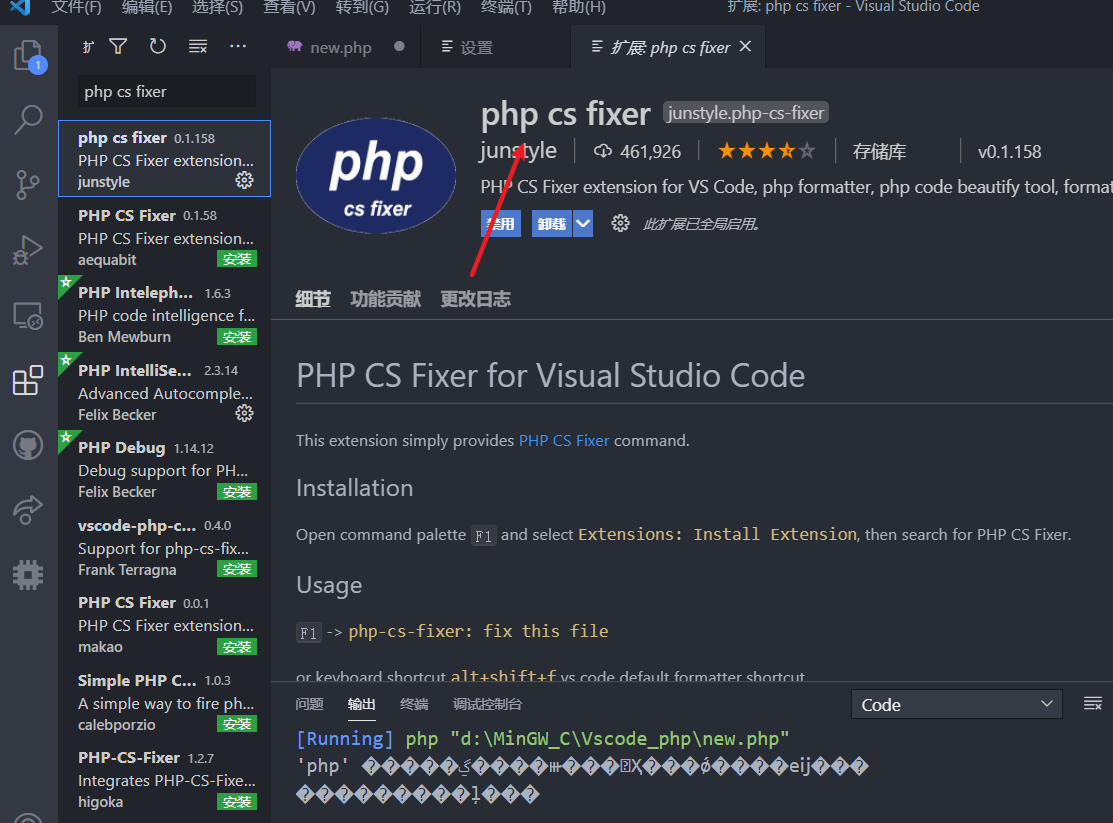Select the 细节 details tab
The image size is (1113, 823).
pyautogui.click(x=313, y=299)
